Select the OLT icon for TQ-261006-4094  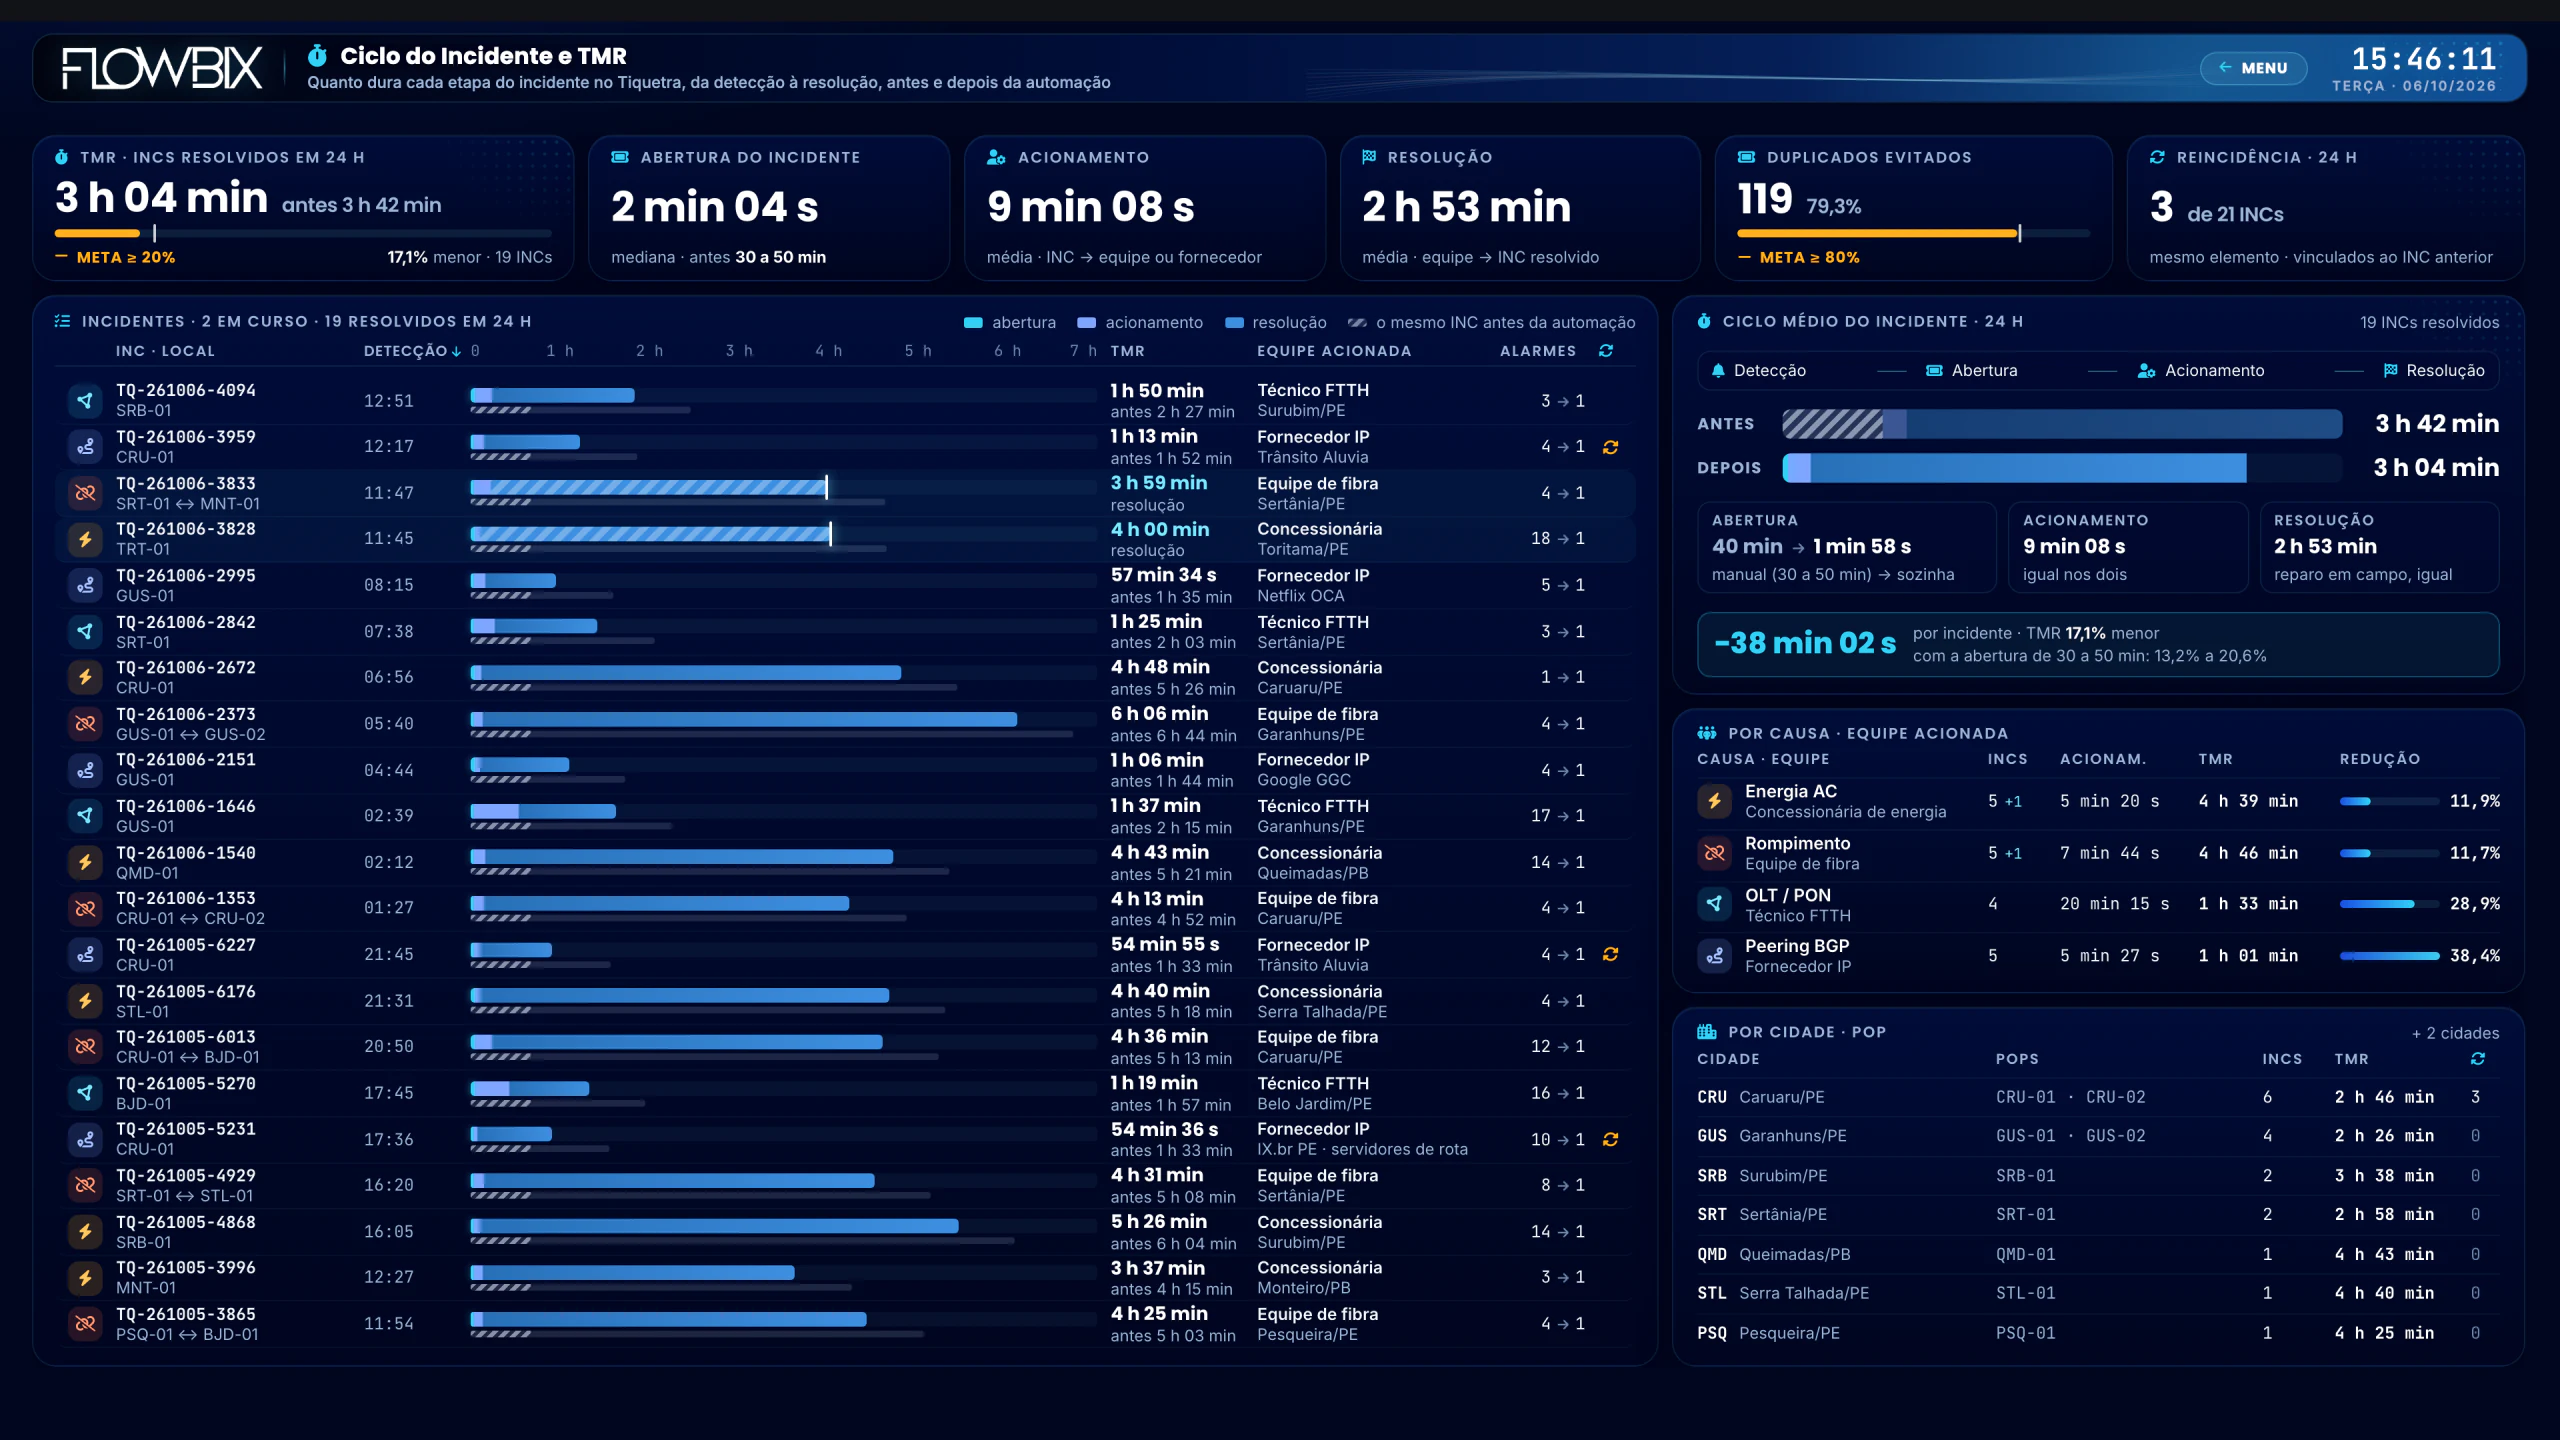pyautogui.click(x=85, y=400)
